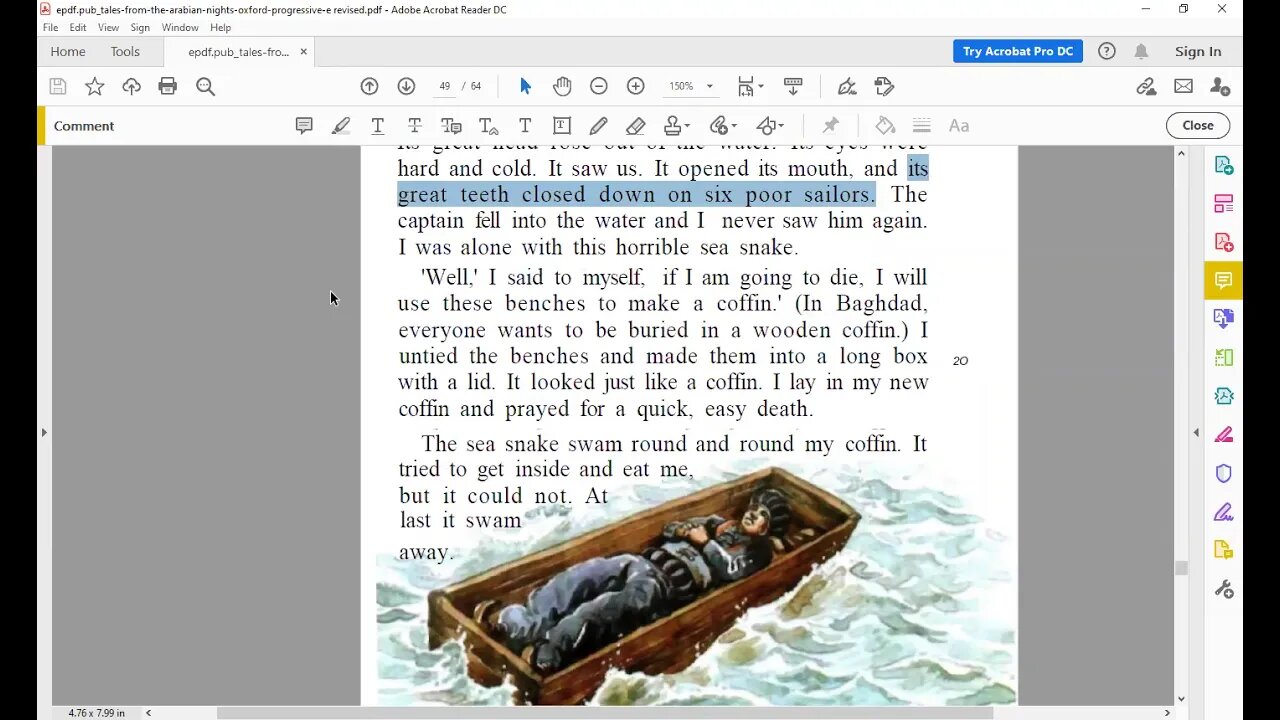Open the Drawing shapes tool dropdown
1280x720 pixels.
coord(769,125)
